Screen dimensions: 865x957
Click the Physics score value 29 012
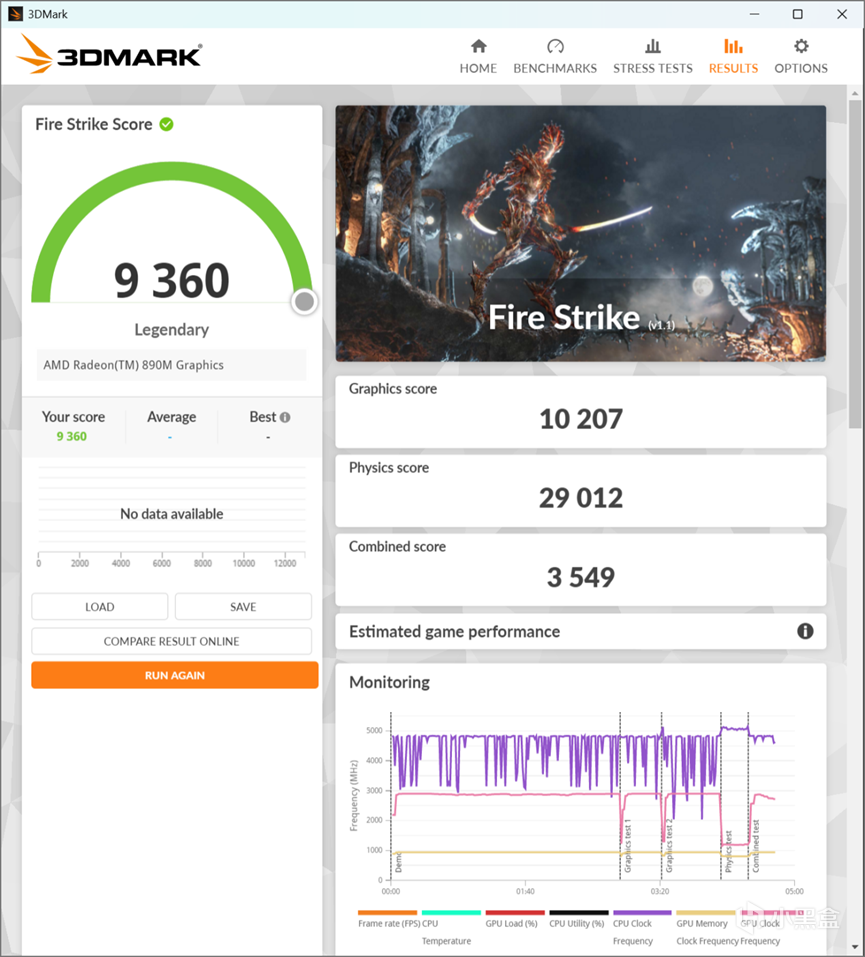tap(581, 498)
